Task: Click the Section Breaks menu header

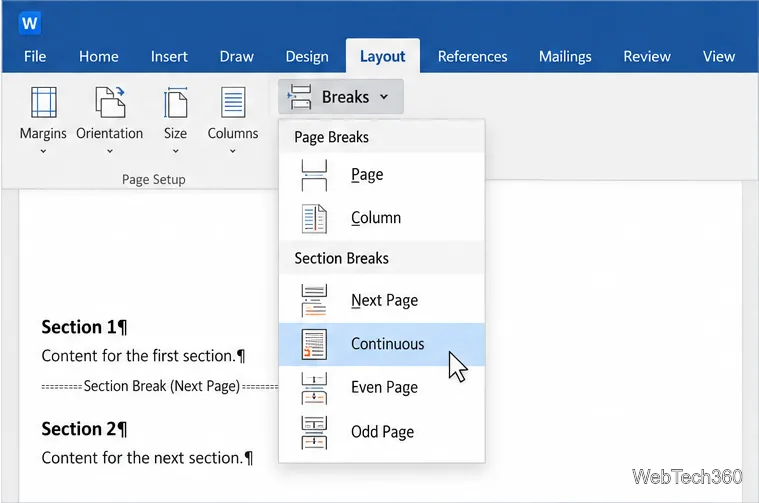Action: pos(342,259)
